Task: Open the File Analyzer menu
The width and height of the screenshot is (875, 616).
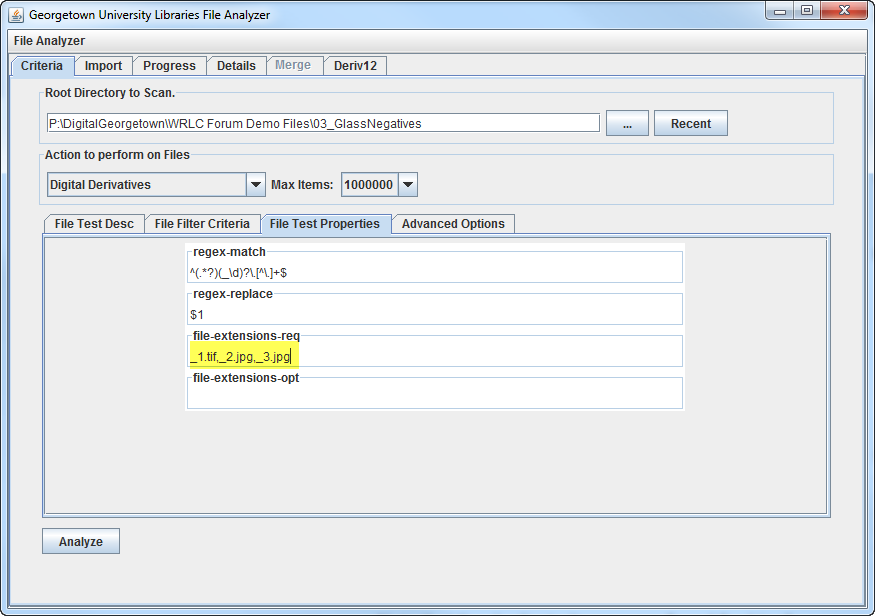Action: coord(49,41)
